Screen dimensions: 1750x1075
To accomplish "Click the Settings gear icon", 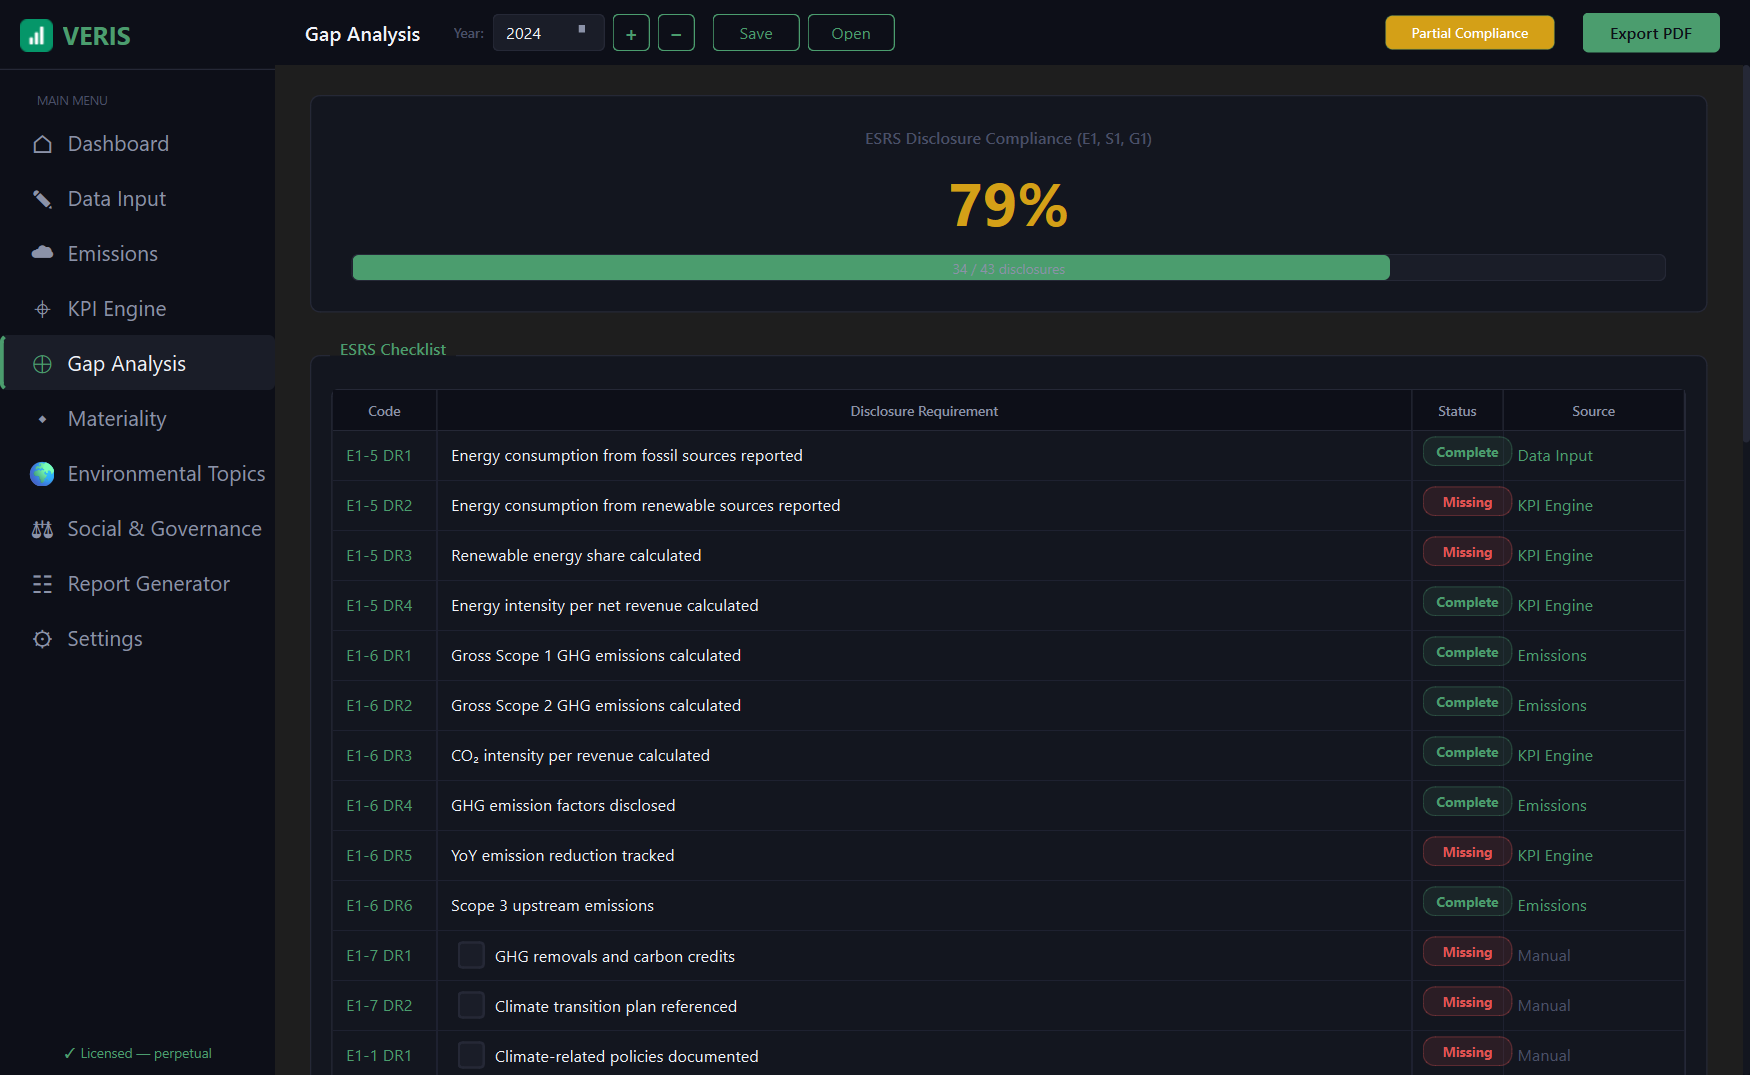I will coord(42,639).
